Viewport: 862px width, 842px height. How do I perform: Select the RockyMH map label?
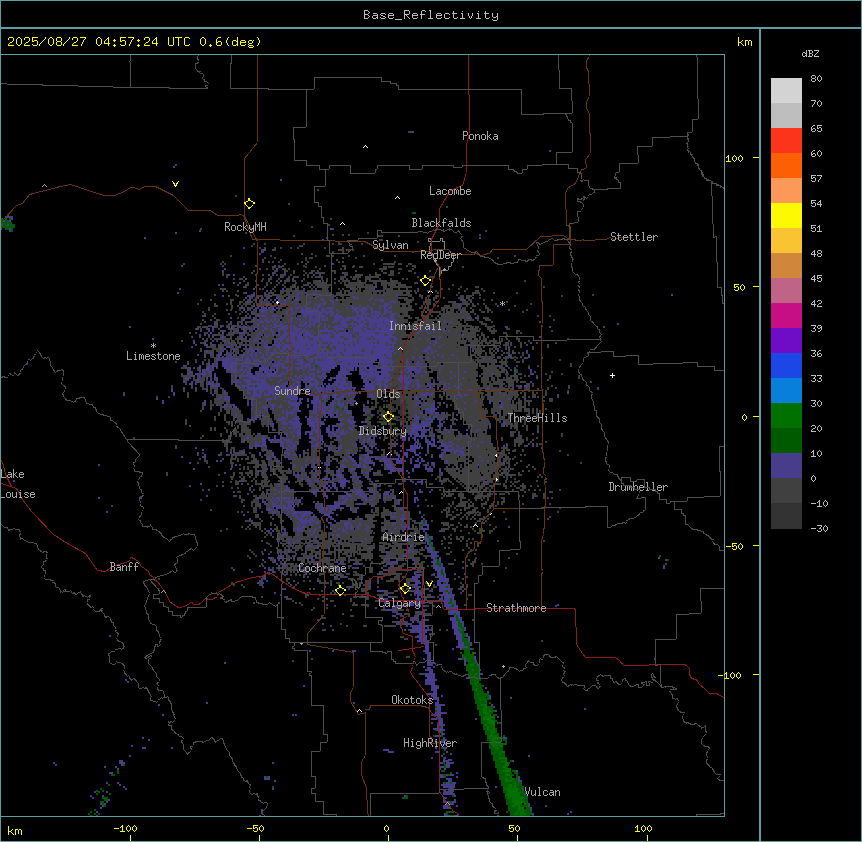coord(245,227)
